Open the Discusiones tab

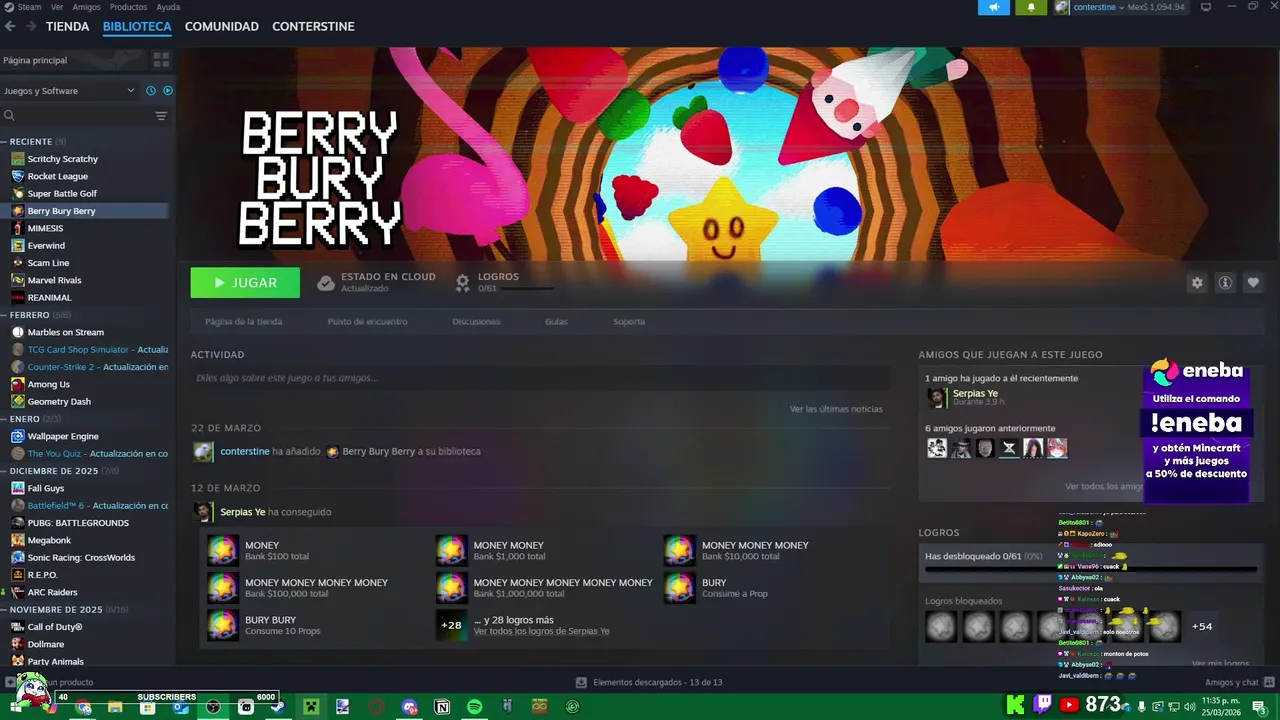(x=476, y=322)
